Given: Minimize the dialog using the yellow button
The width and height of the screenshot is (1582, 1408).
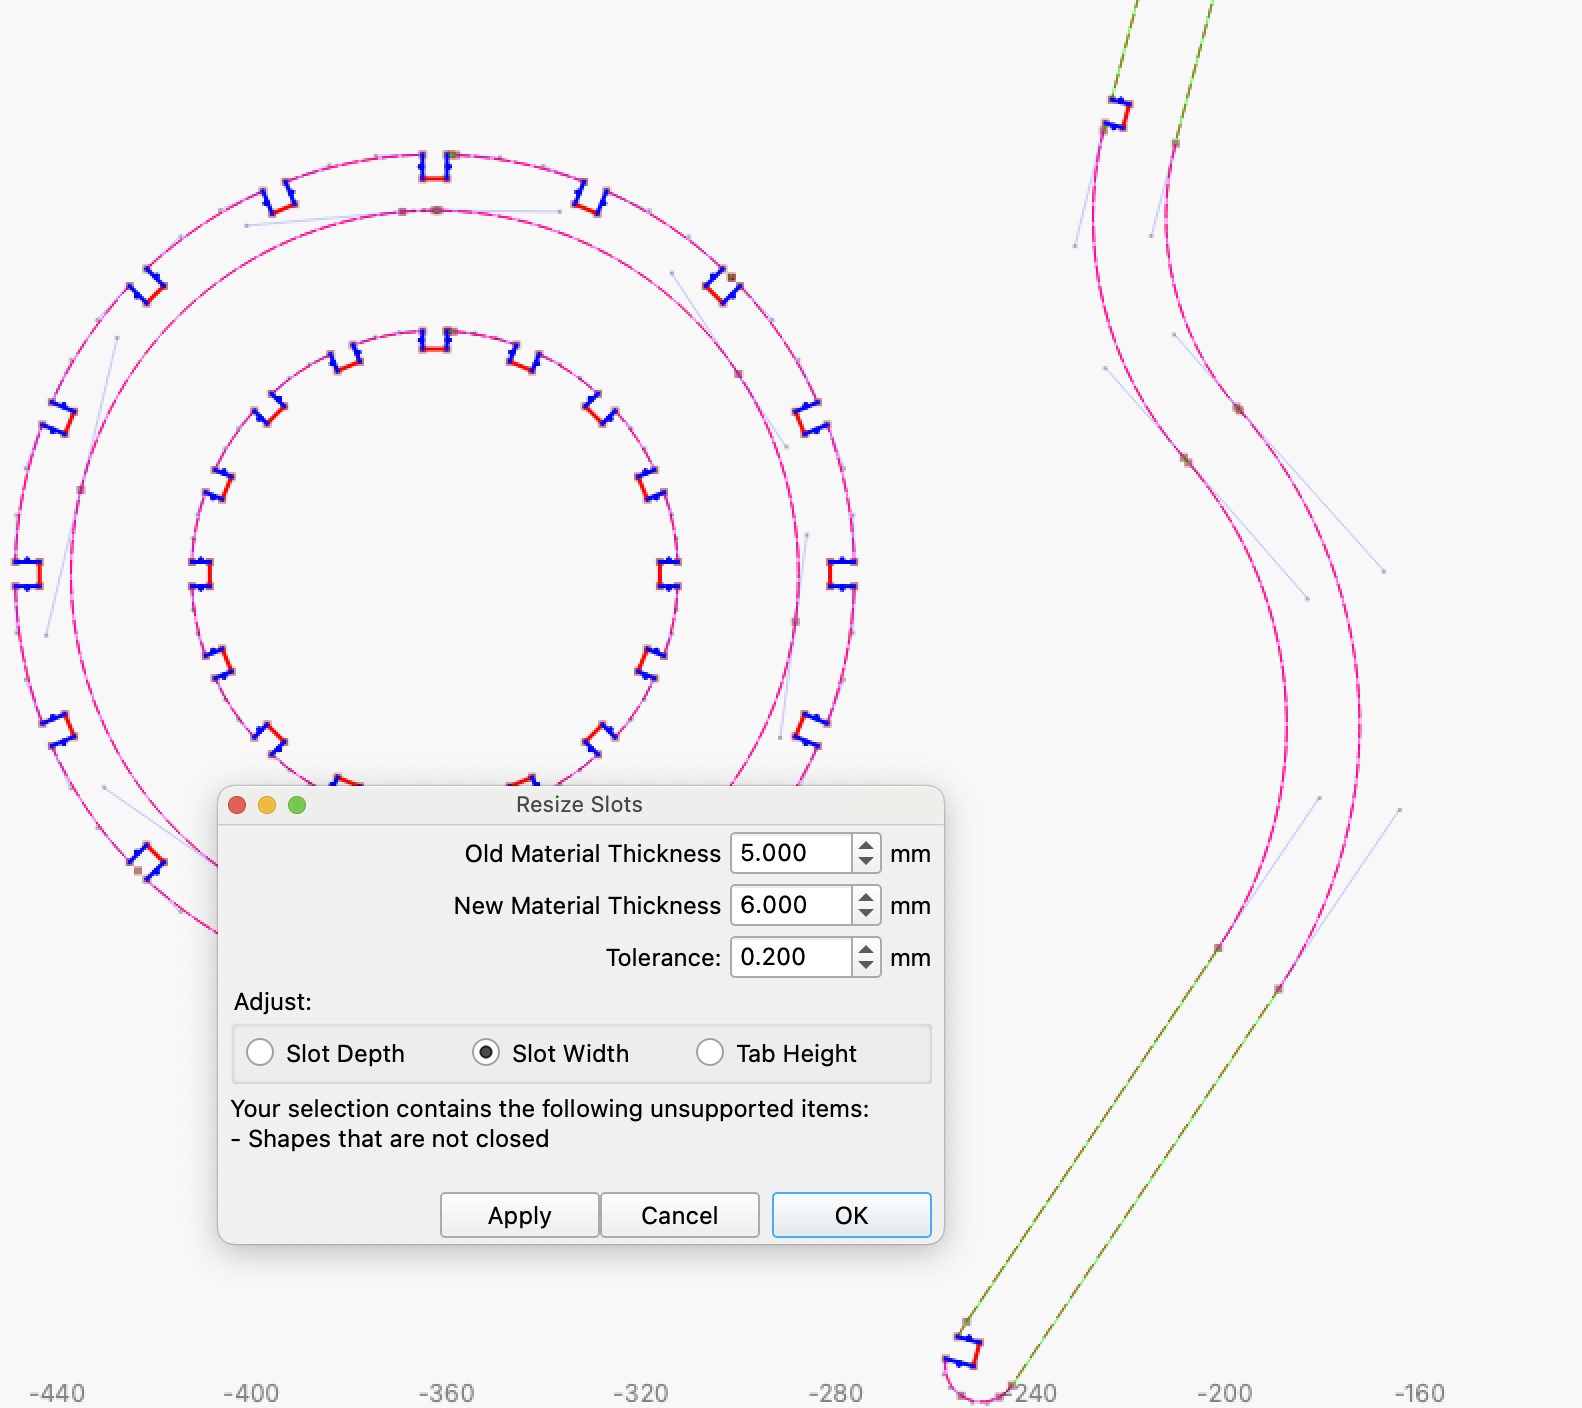Looking at the screenshot, I should 267,805.
